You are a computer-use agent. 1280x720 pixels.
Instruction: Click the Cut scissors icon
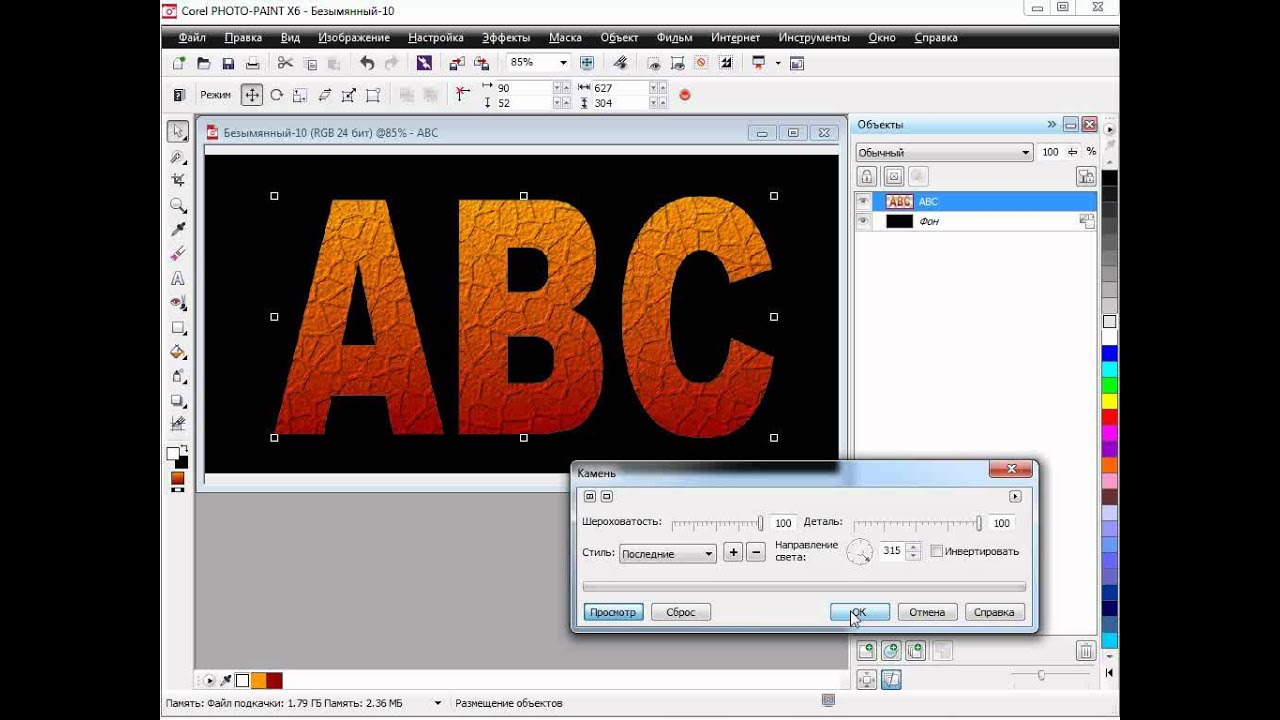pyautogui.click(x=285, y=63)
